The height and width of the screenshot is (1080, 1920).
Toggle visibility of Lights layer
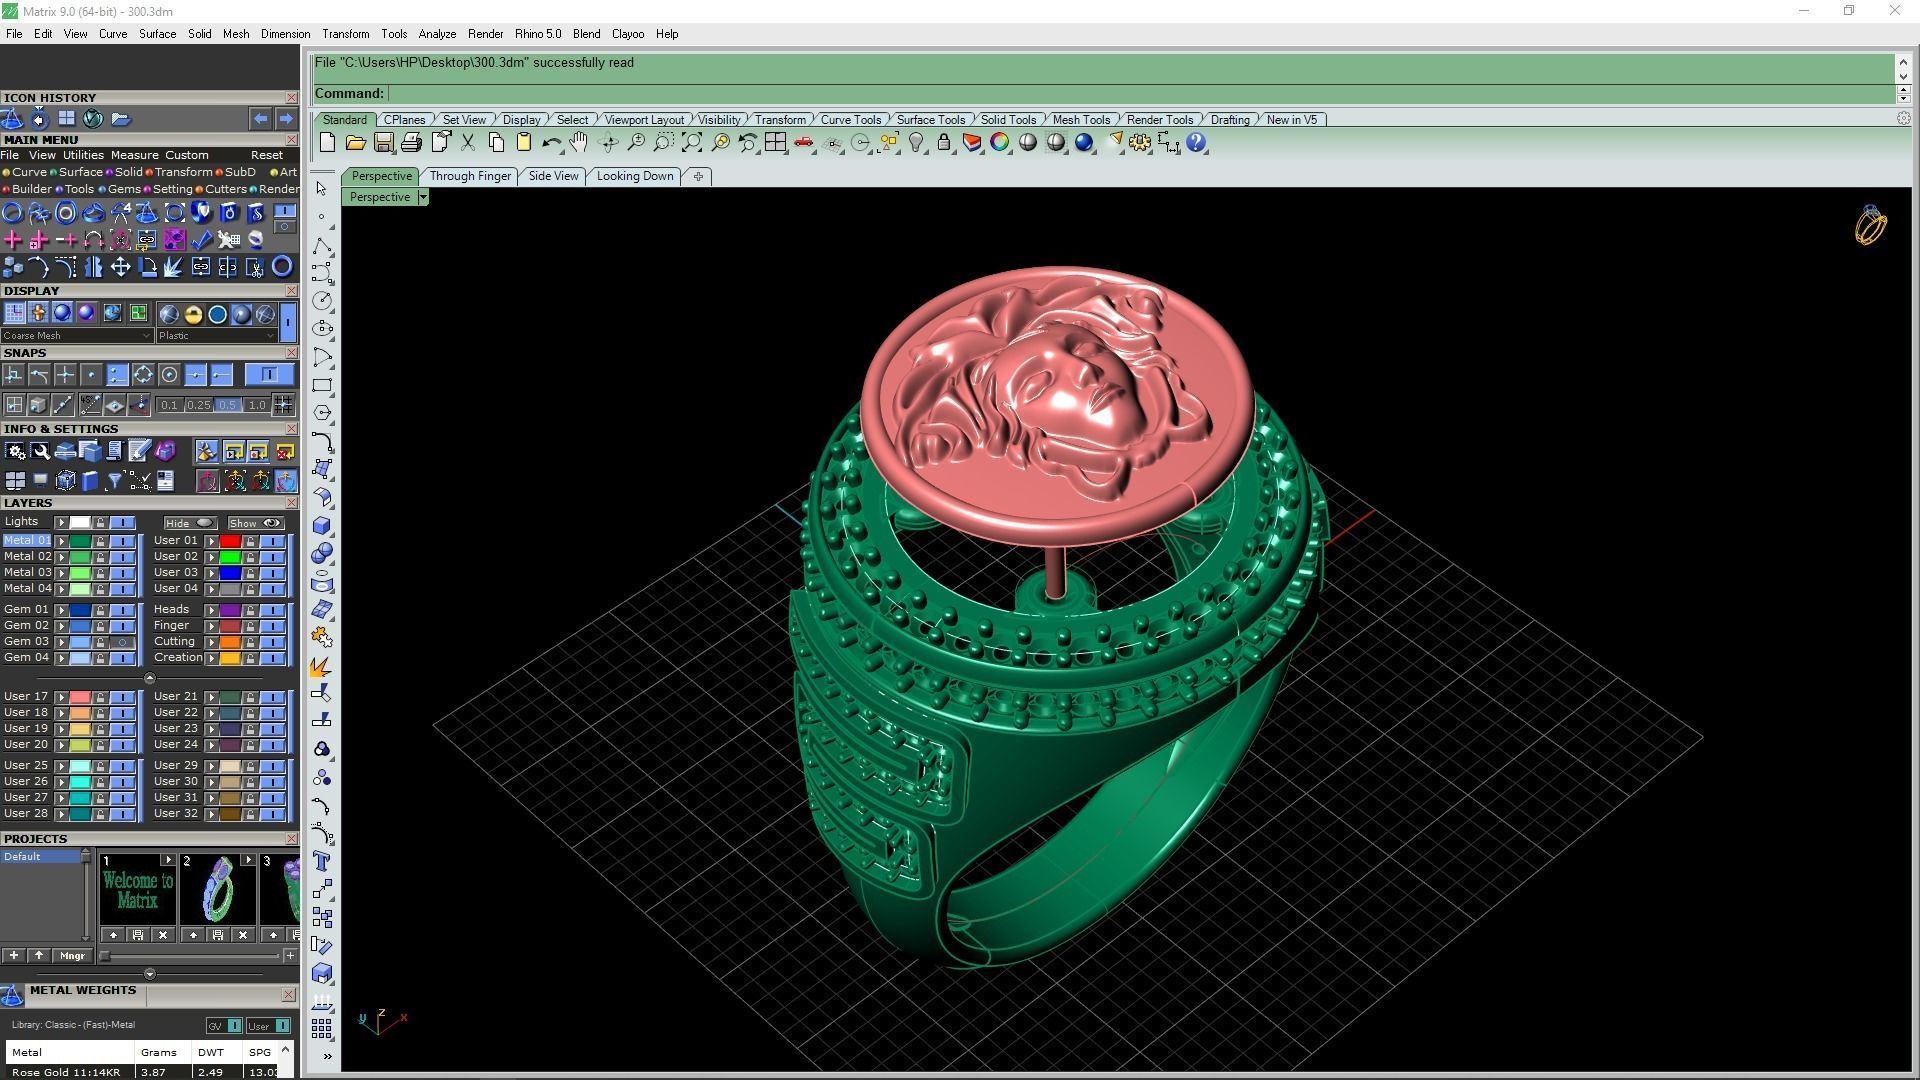[x=122, y=523]
